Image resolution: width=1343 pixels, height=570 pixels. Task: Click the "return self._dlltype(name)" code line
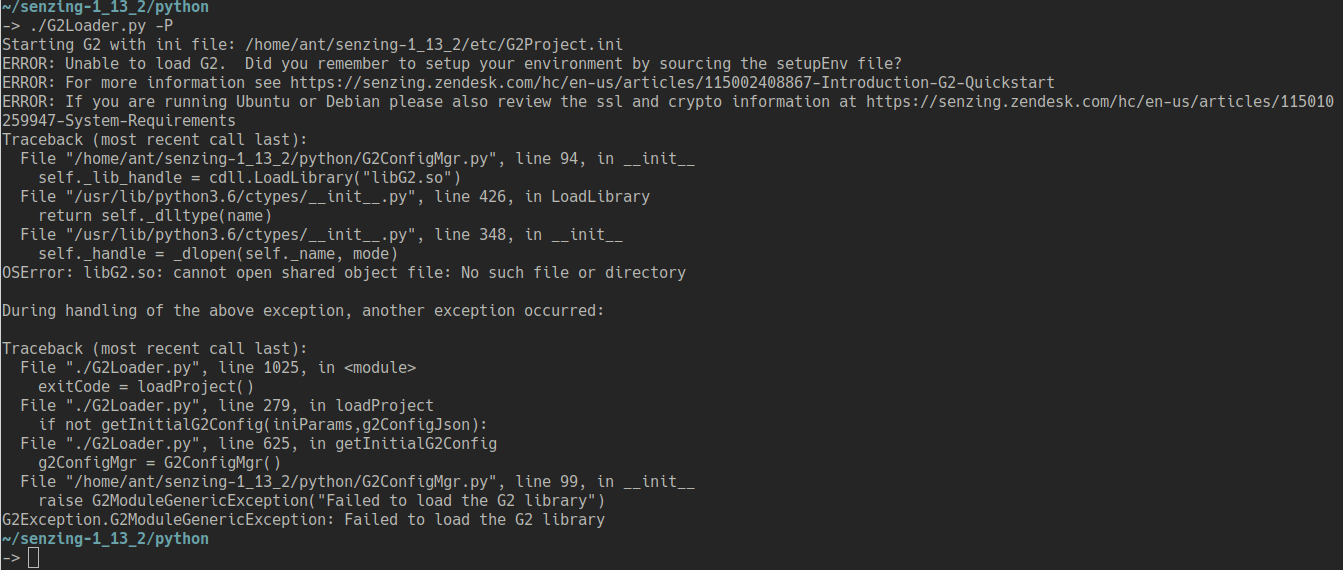click(x=155, y=216)
